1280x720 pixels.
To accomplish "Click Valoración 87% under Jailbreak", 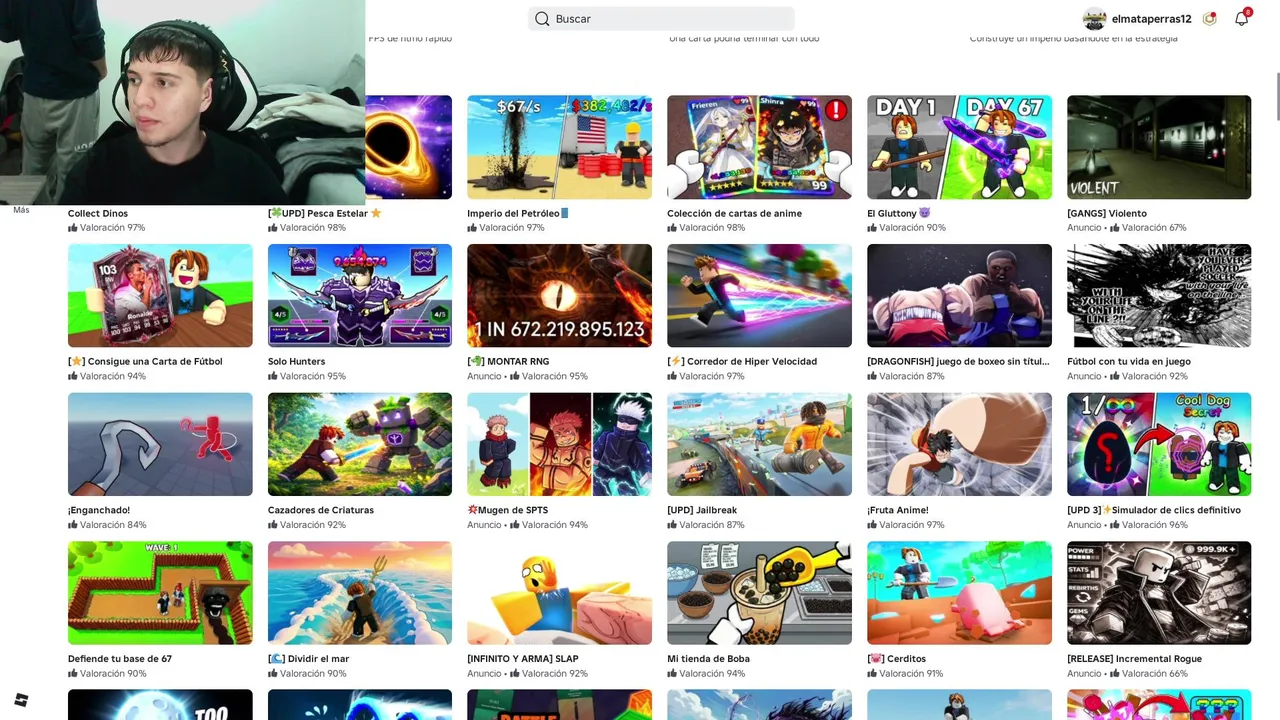I will pyautogui.click(x=706, y=525).
